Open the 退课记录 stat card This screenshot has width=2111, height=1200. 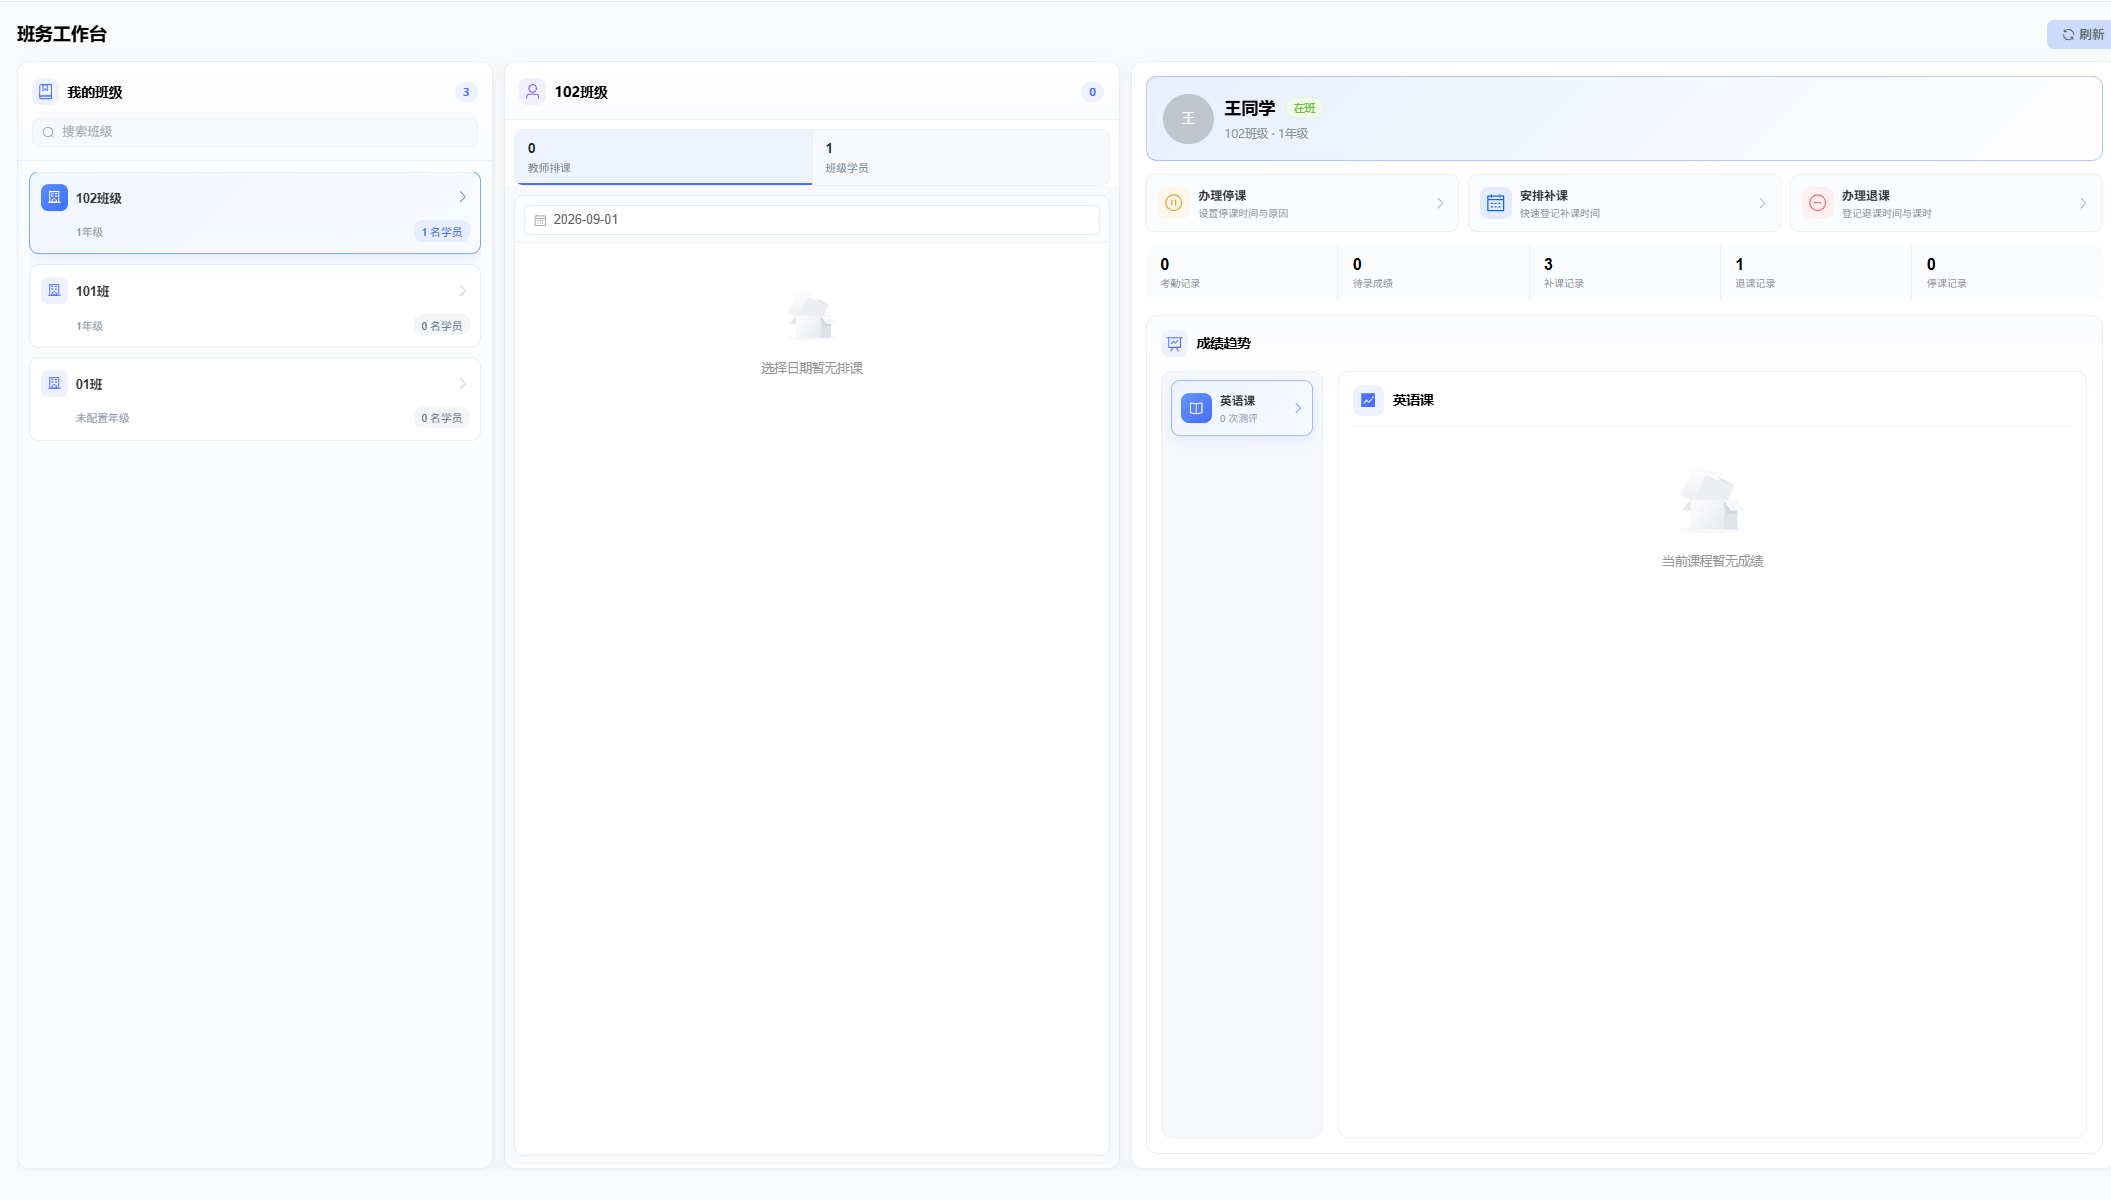coord(1815,272)
